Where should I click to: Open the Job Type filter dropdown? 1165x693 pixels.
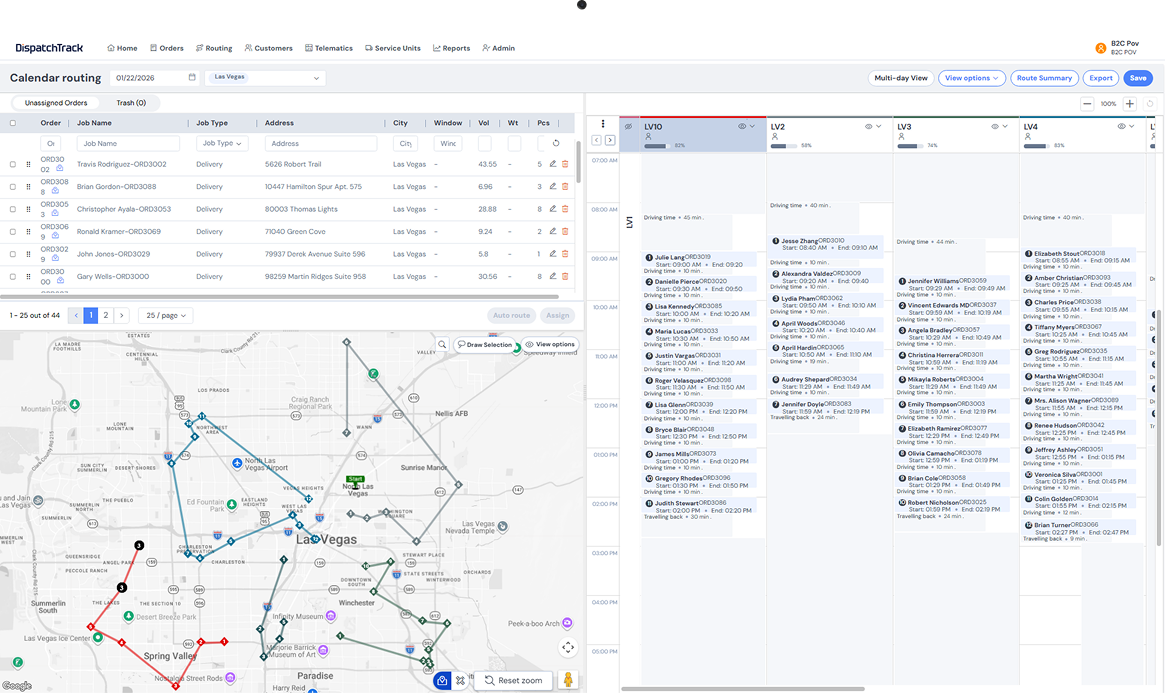click(221, 143)
